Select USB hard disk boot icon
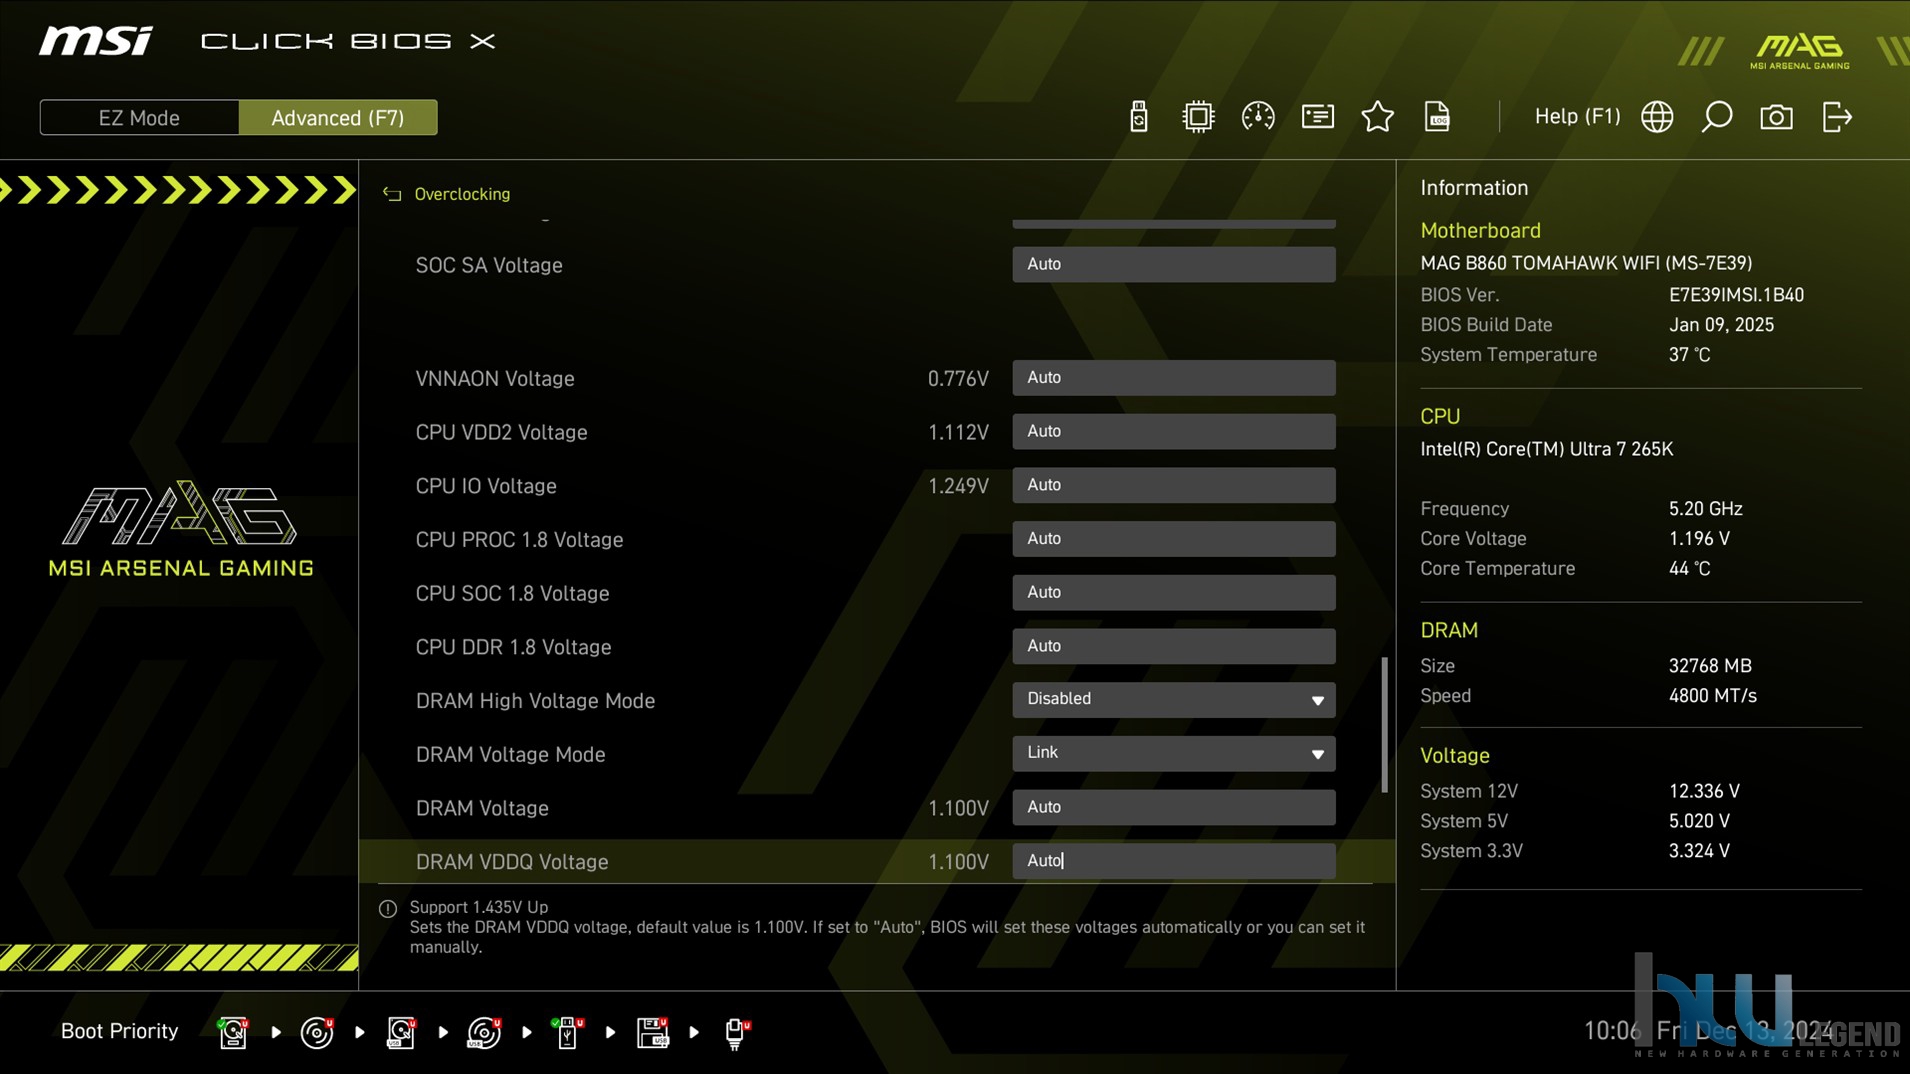 [x=401, y=1032]
